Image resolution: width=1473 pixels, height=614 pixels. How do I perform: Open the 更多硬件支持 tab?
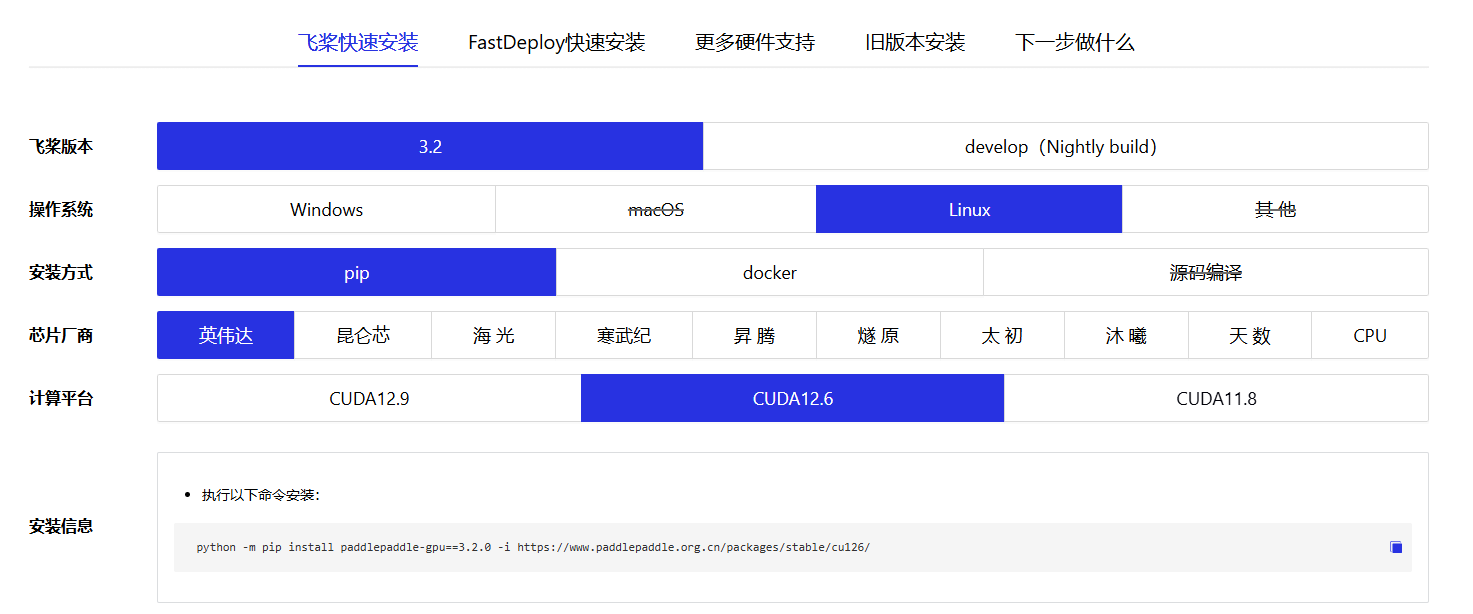click(755, 43)
